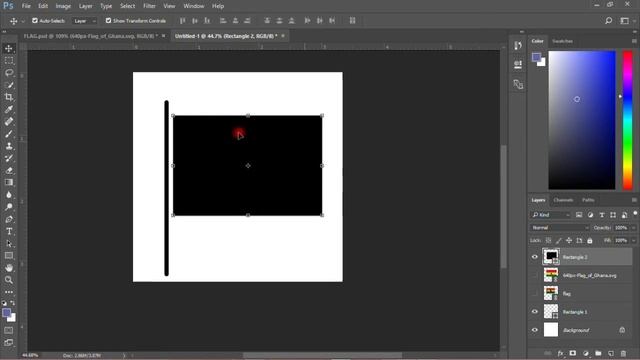This screenshot has height=360, width=640.
Task: Open the Normal blend mode dropdown
Action: pos(560,228)
